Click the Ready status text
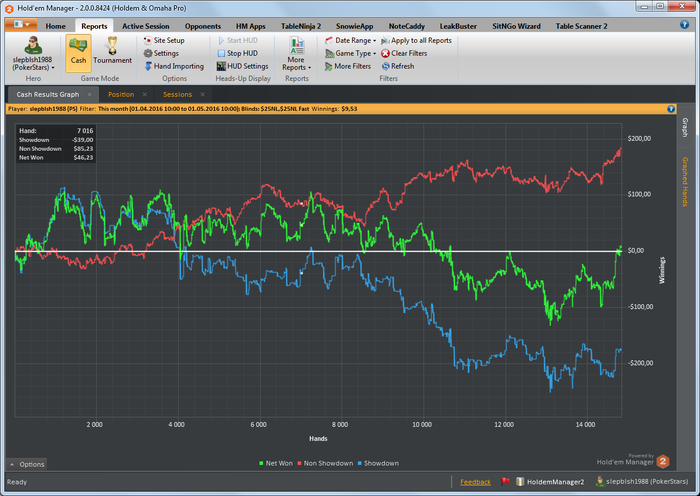 (x=17, y=482)
